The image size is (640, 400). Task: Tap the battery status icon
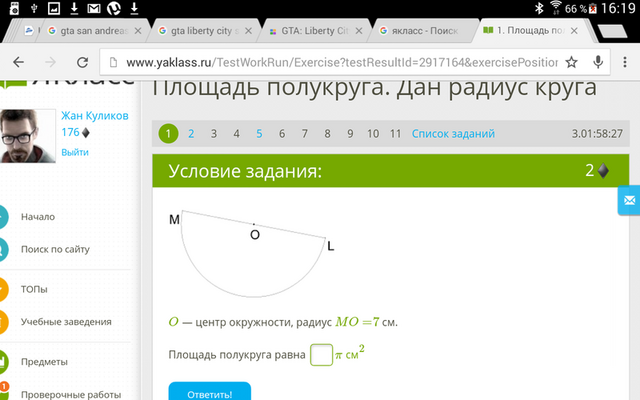pyautogui.click(x=593, y=9)
